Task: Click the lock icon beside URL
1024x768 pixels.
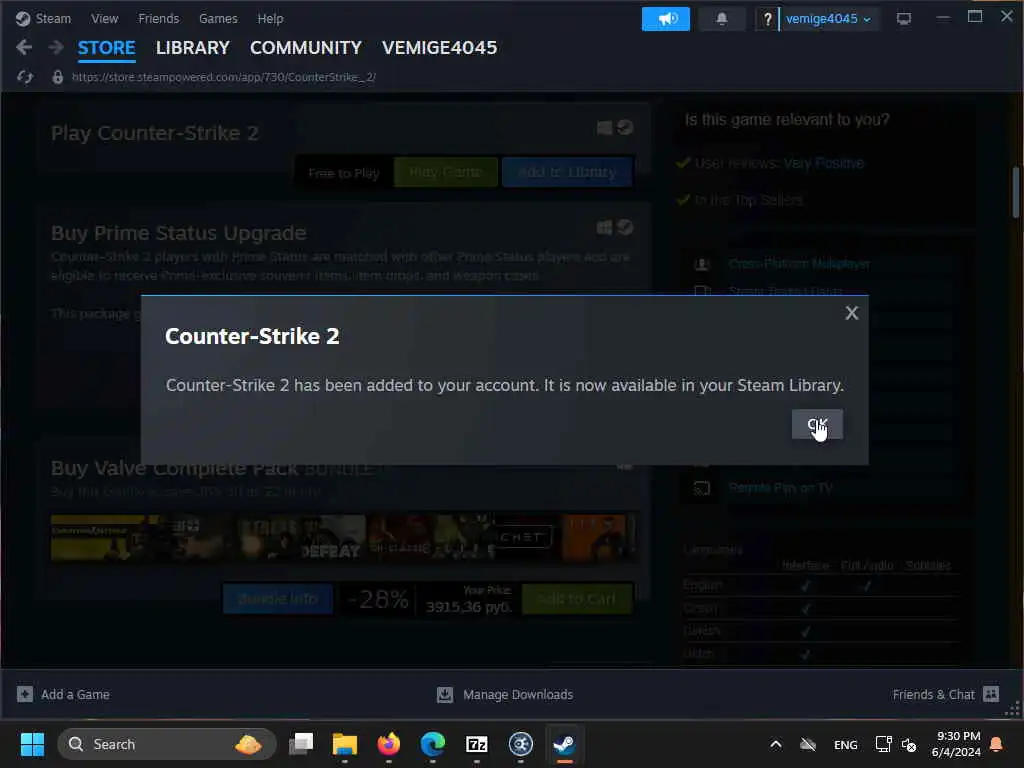Action: [x=57, y=77]
